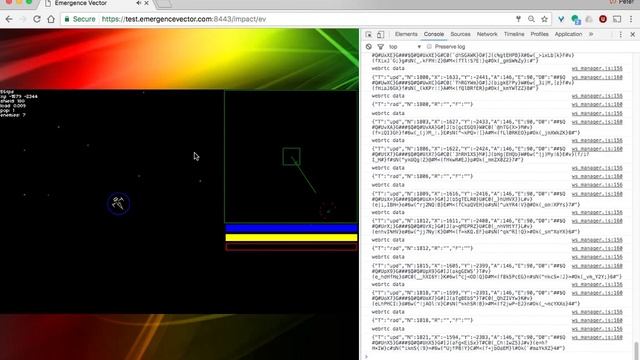Click the green square on the minimap
Screen dimensions: 640x360
(x=291, y=157)
